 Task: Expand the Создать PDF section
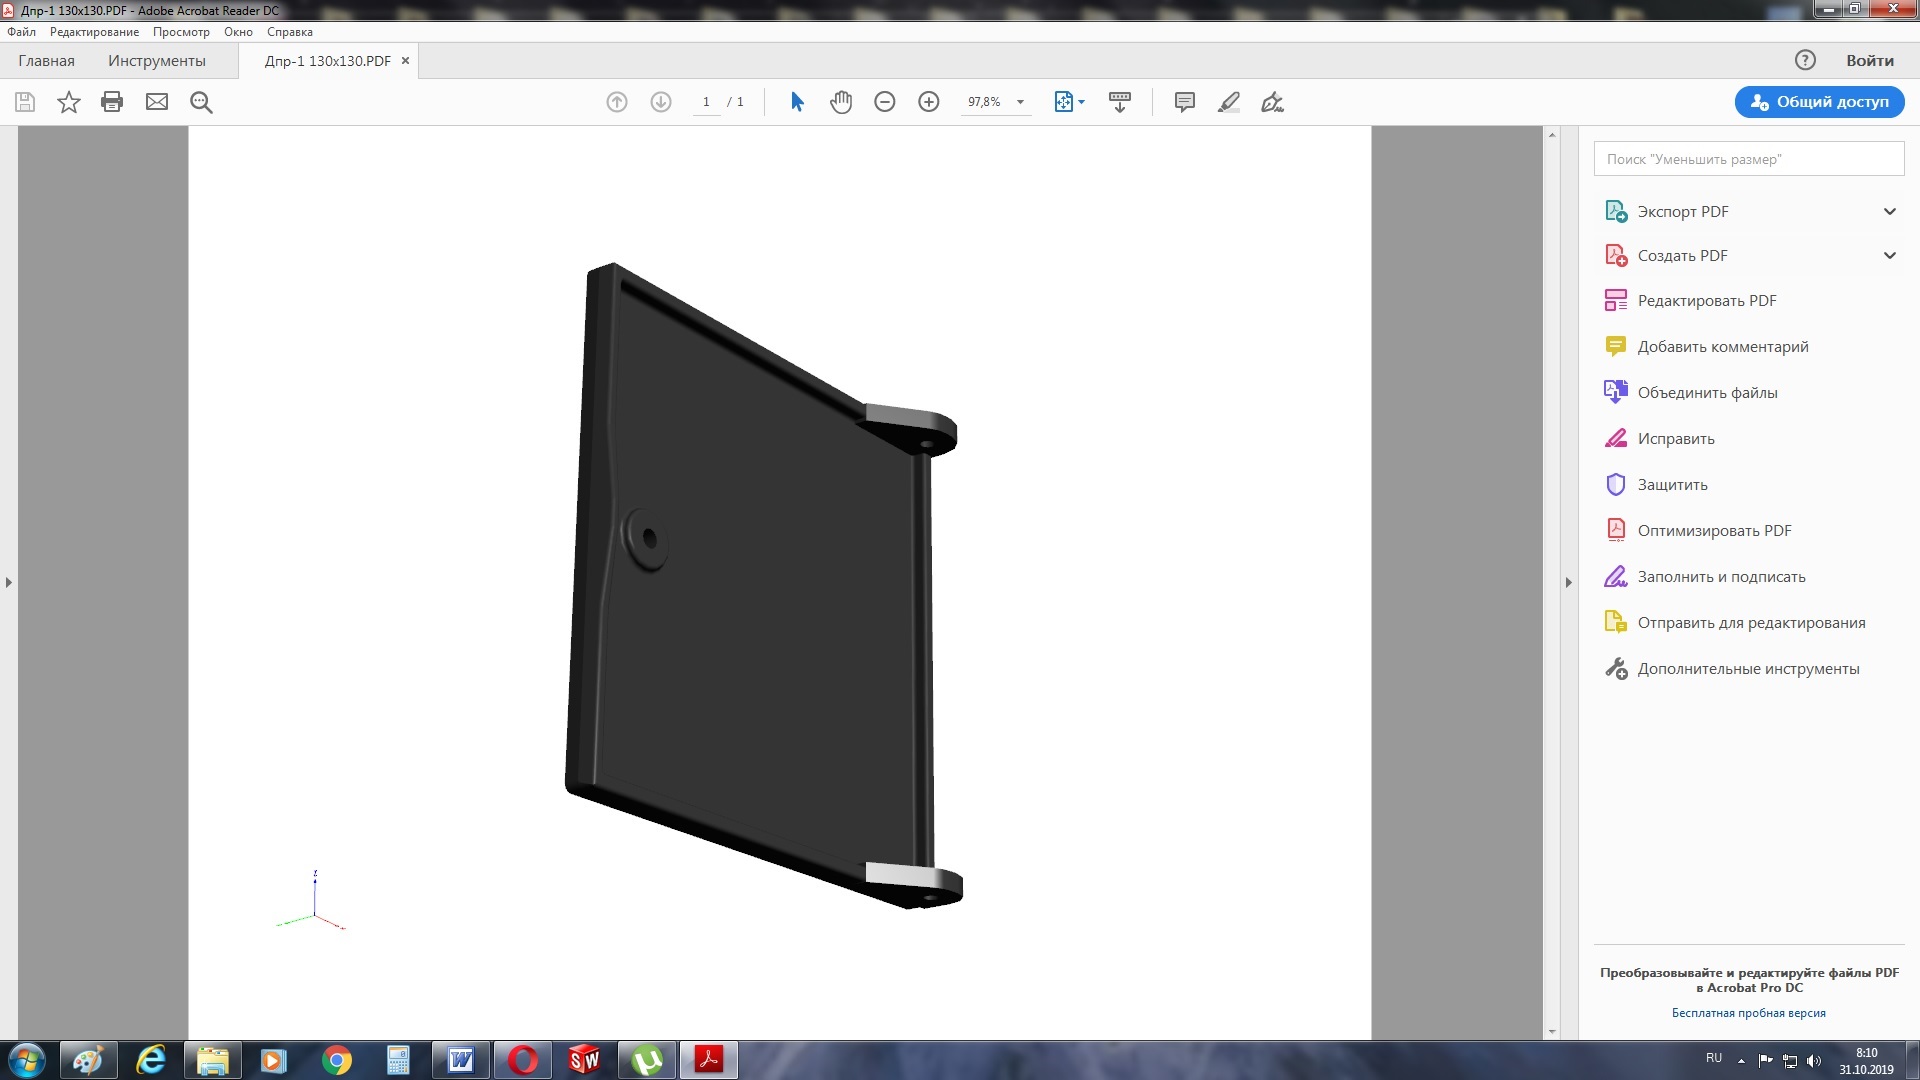point(1889,255)
